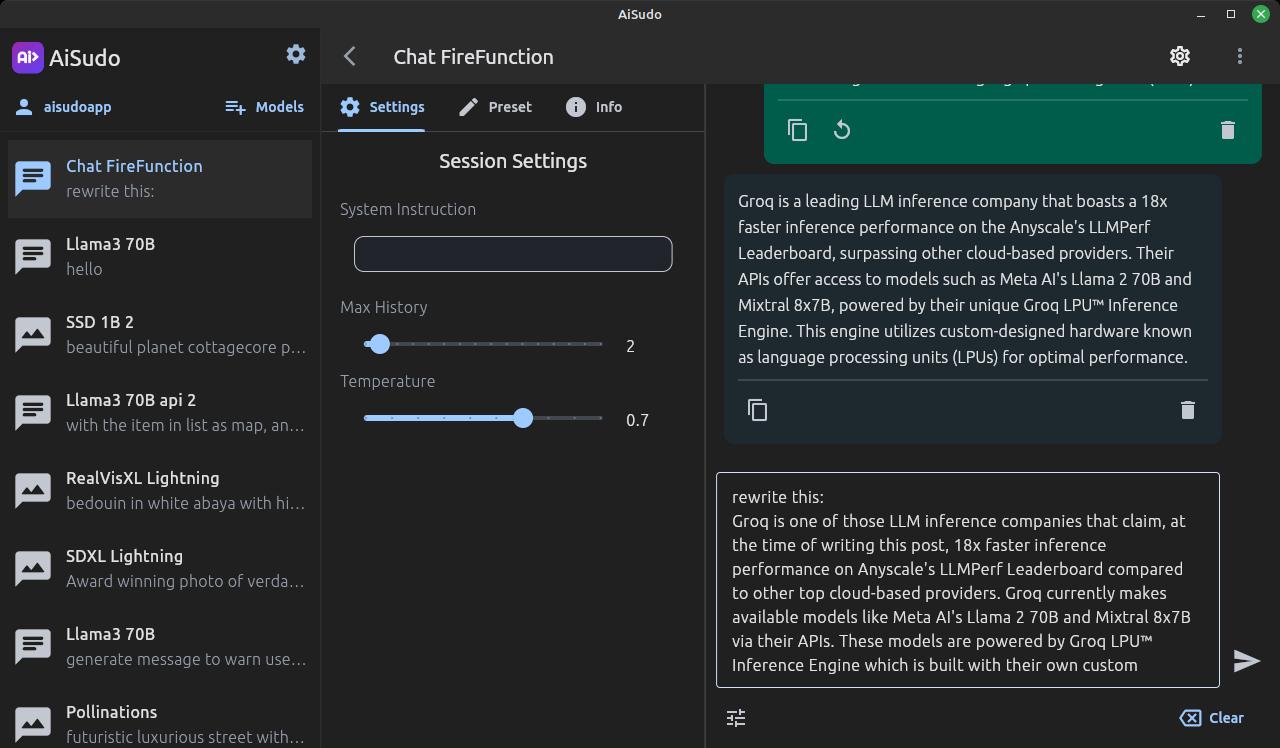Copy the Groq response message
1280x748 pixels.
[757, 410]
